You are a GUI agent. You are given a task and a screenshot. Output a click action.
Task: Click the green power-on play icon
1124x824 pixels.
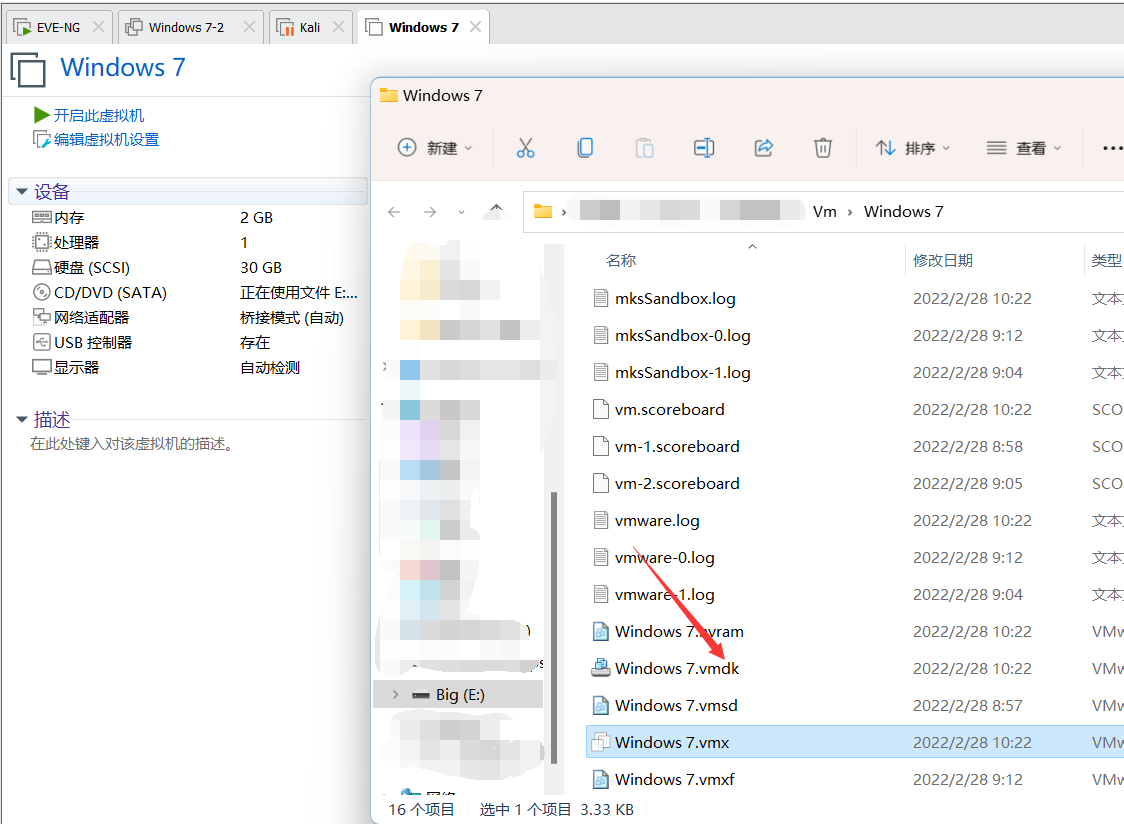pos(41,115)
